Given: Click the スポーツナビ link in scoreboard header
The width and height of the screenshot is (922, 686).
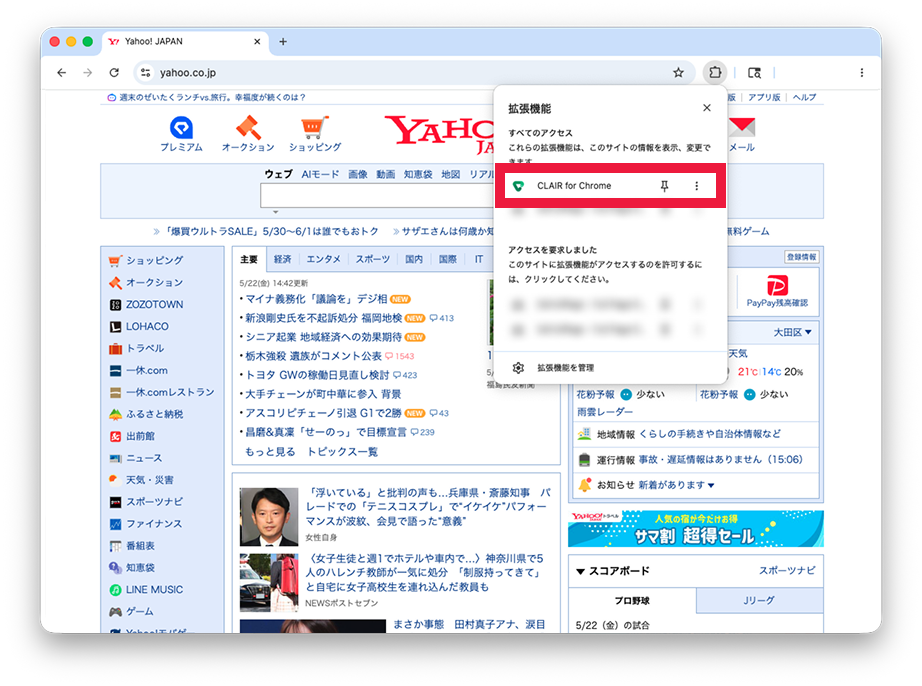Looking at the screenshot, I should point(787,571).
